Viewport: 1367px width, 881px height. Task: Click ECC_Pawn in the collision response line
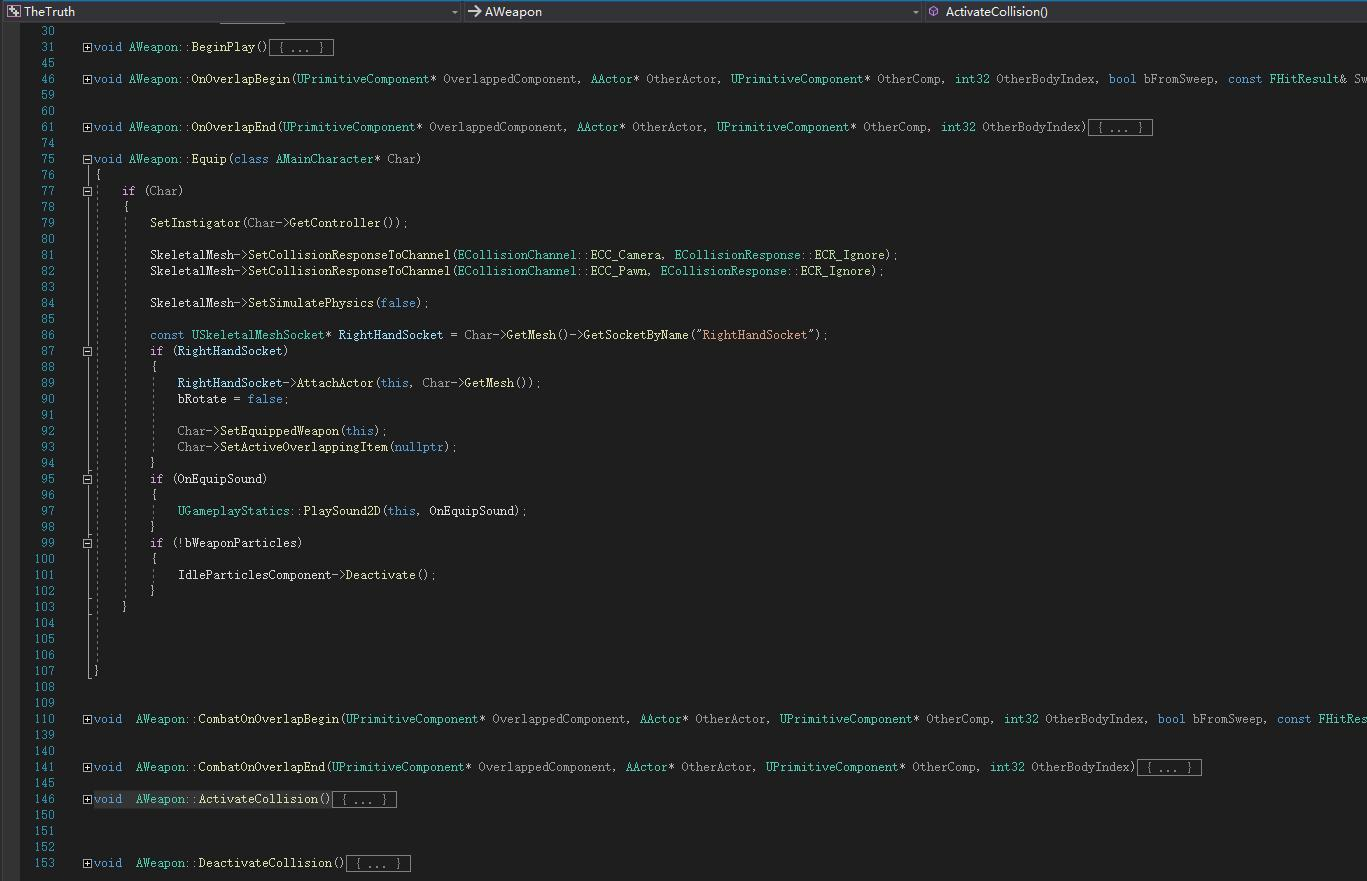pos(619,271)
